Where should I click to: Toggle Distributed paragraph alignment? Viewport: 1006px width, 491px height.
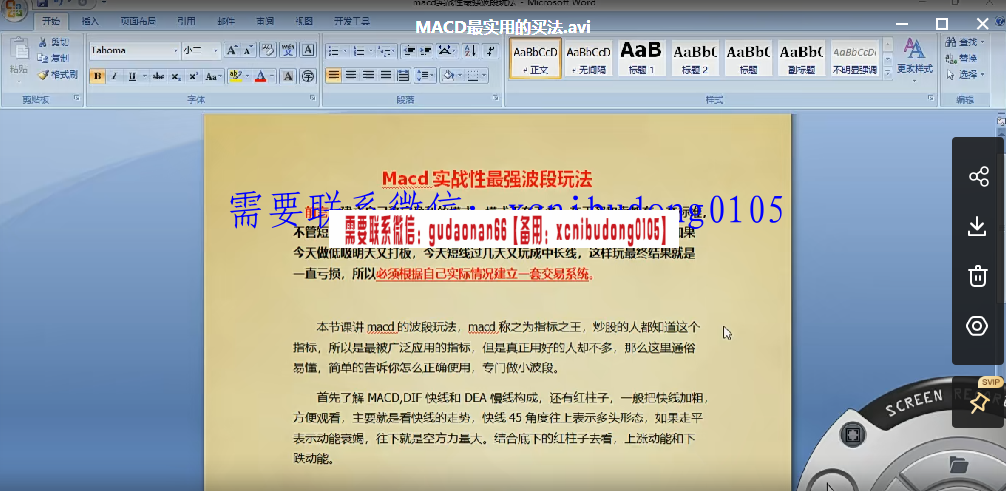(403, 76)
